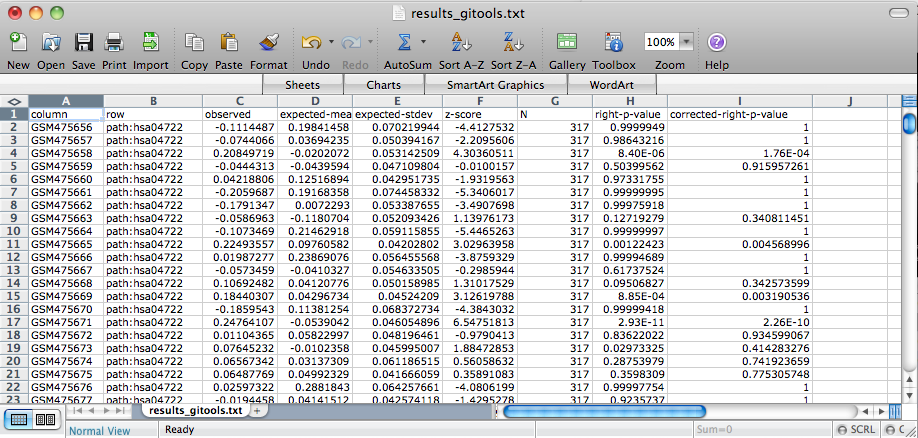Open Help with the question mark icon
918x438 pixels.
pos(717,42)
